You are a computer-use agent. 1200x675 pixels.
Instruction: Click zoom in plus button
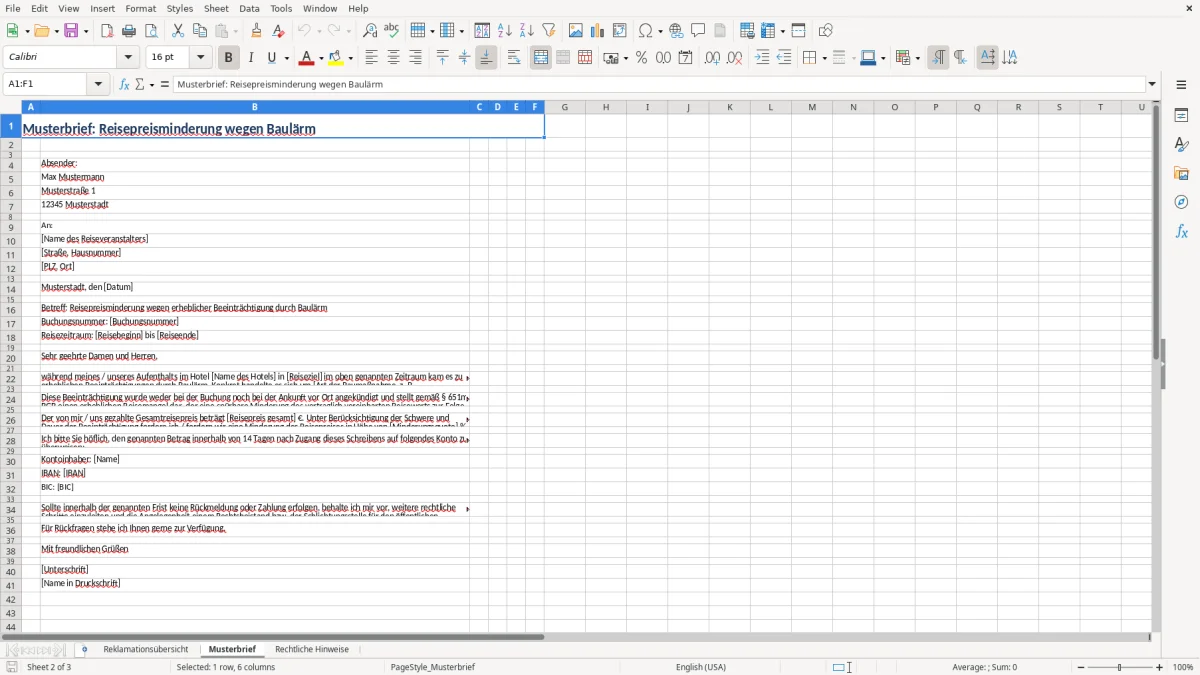pos(1160,667)
